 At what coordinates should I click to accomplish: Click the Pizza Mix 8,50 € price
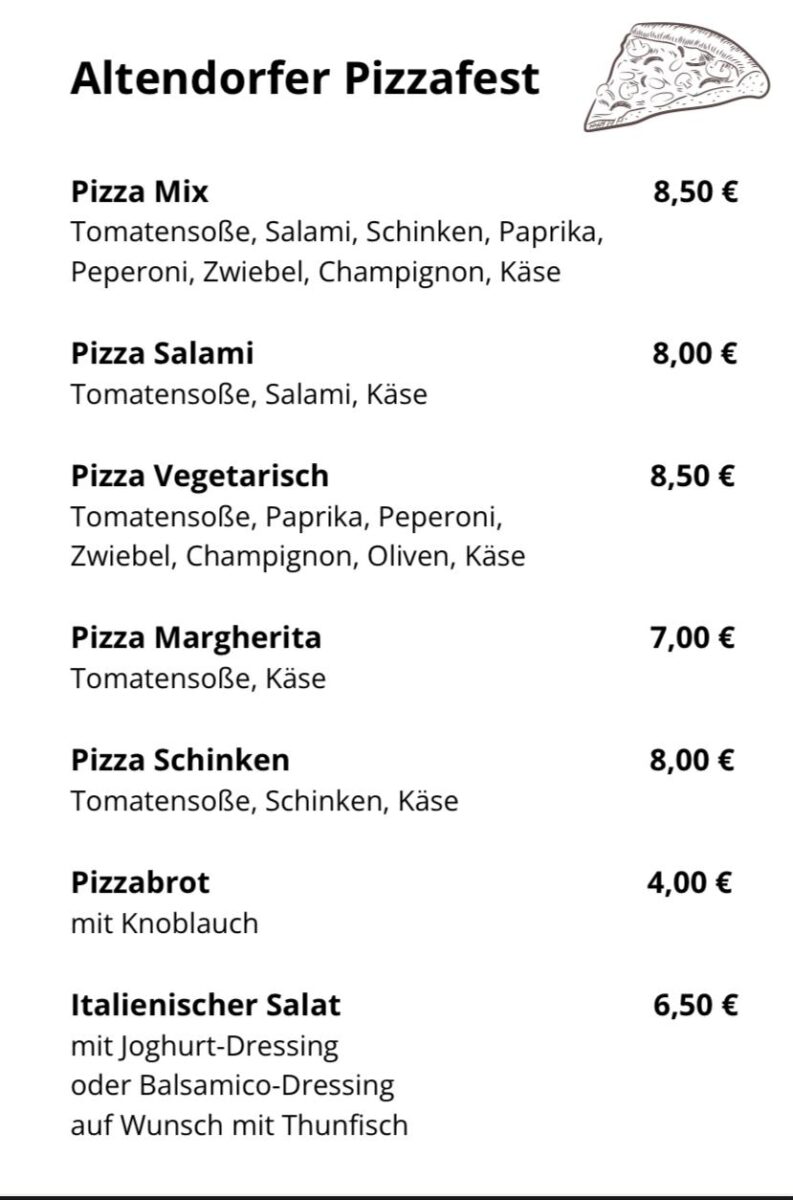pyautogui.click(x=695, y=191)
